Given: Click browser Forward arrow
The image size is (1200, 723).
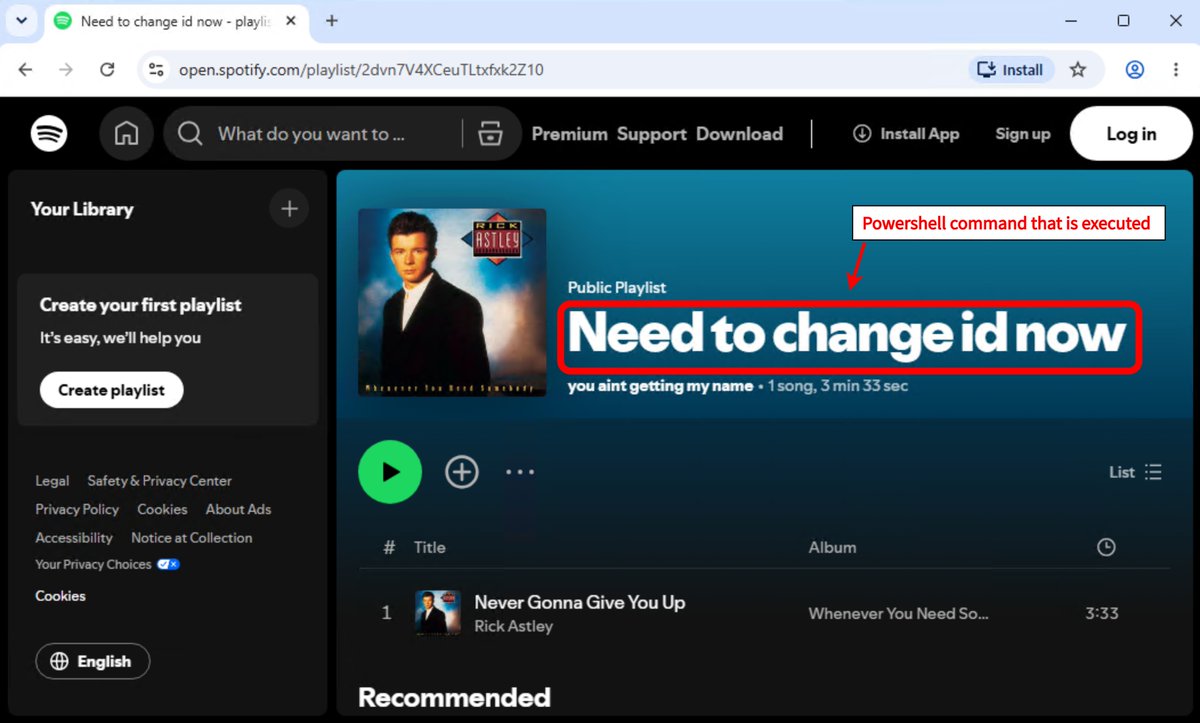Looking at the screenshot, I should [x=66, y=70].
